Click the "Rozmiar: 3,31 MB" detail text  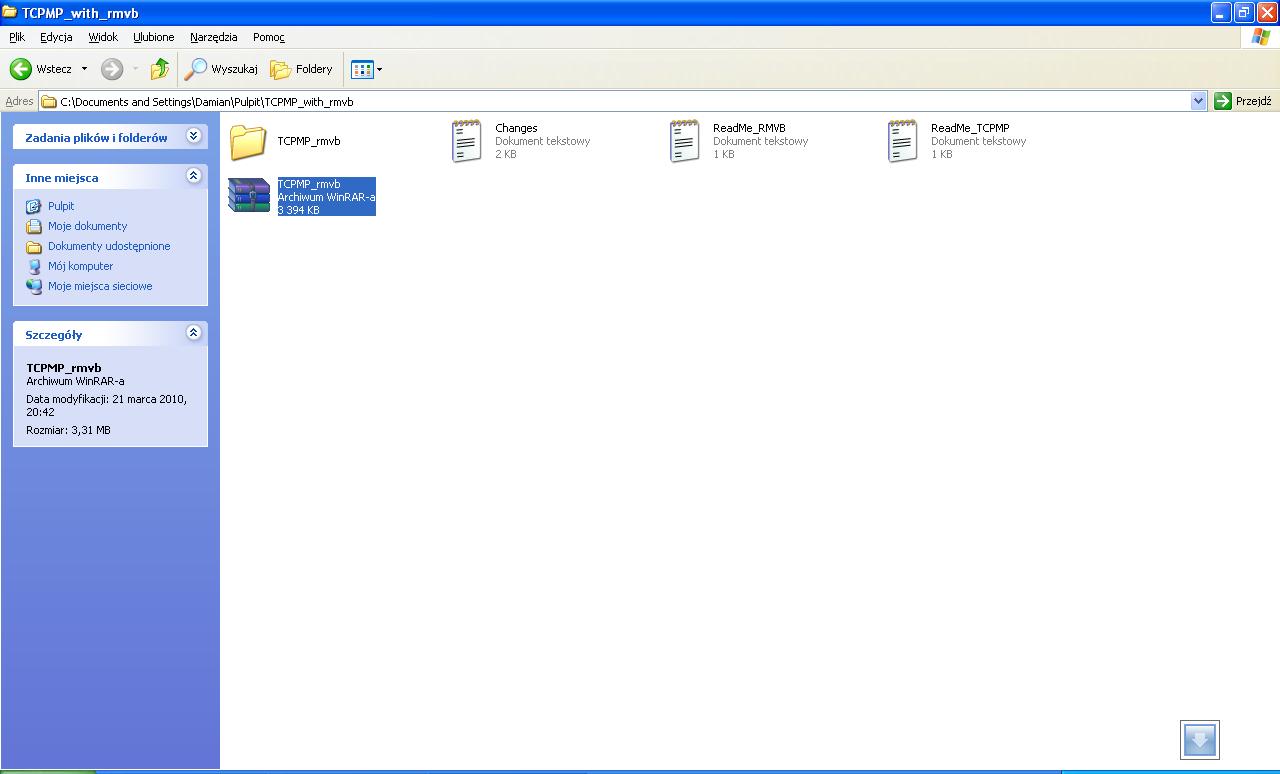point(68,430)
